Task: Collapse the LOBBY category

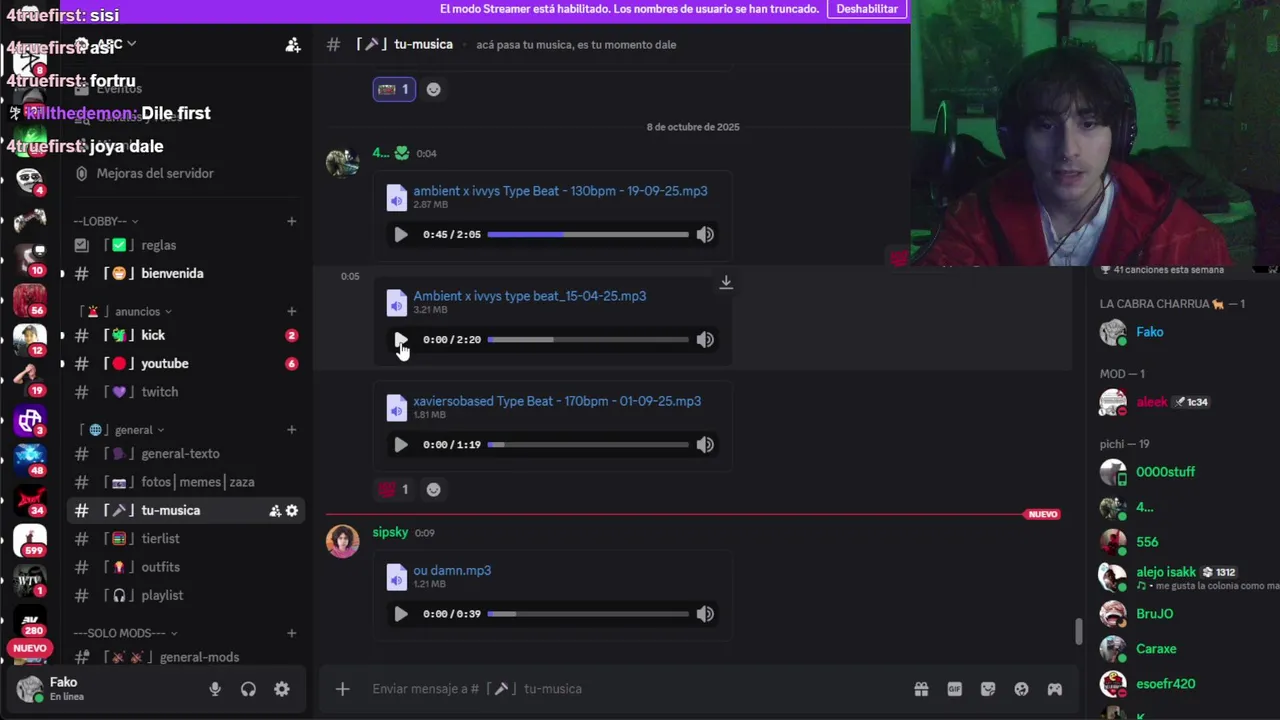Action: (x=105, y=221)
